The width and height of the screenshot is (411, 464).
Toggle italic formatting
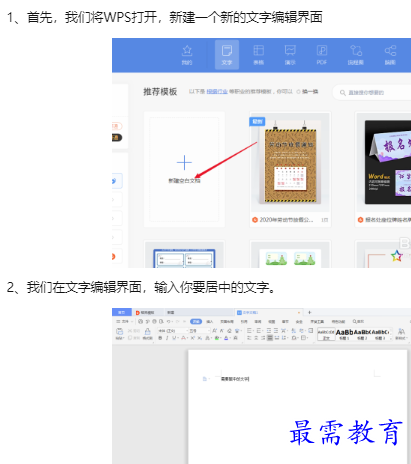[167, 338]
